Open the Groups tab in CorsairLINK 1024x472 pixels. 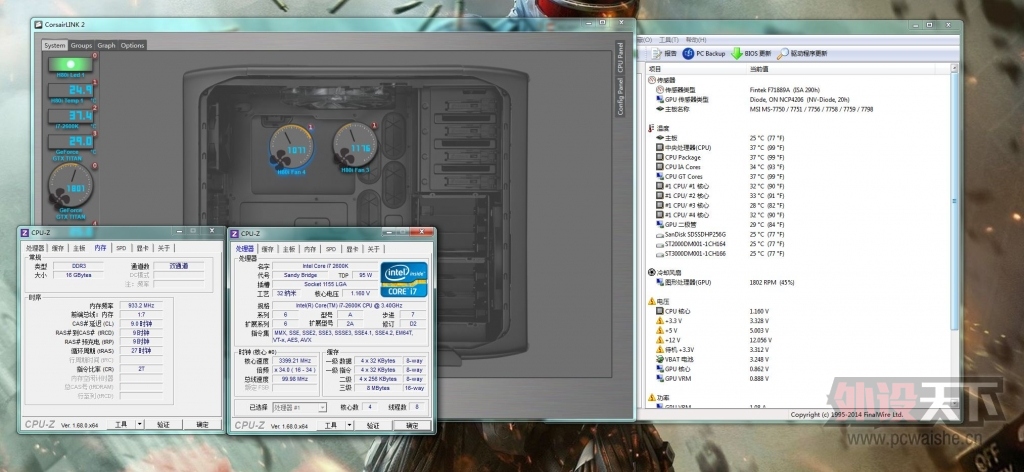coord(82,46)
